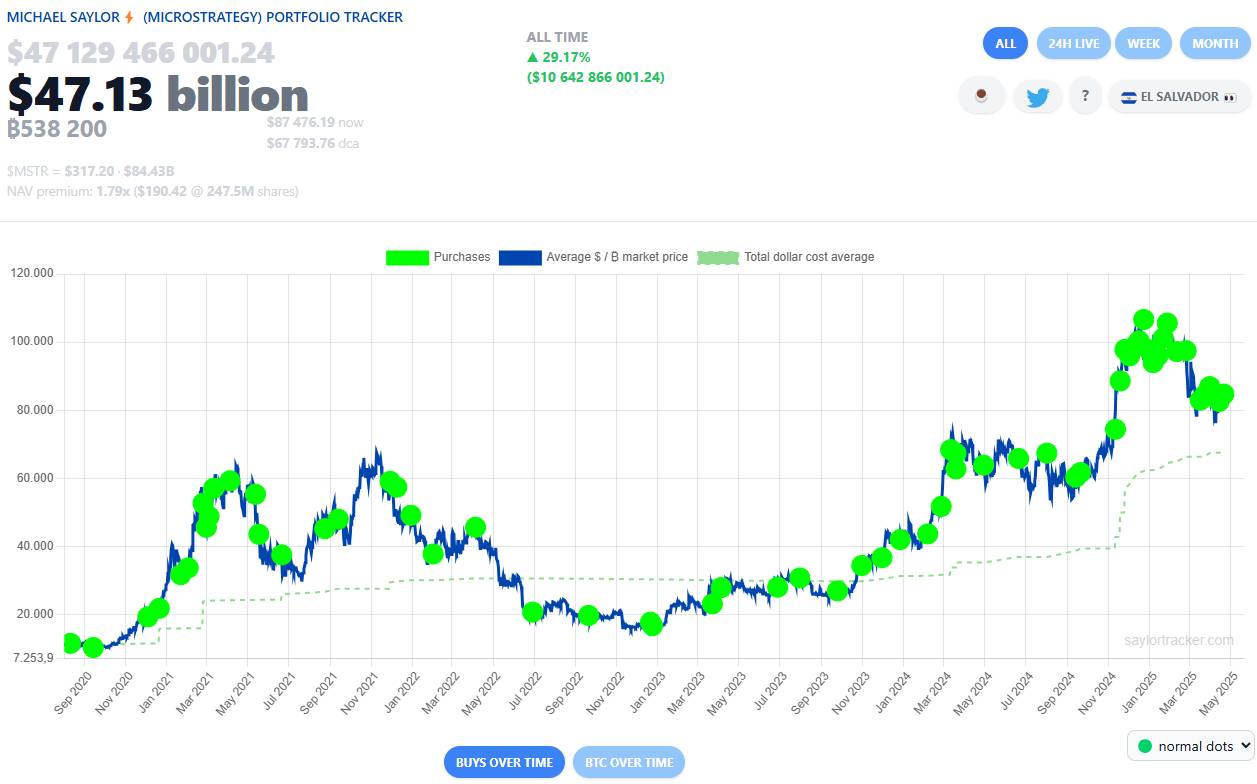Switch to the 24H LIVE view
1257x784 pixels.
(1073, 43)
